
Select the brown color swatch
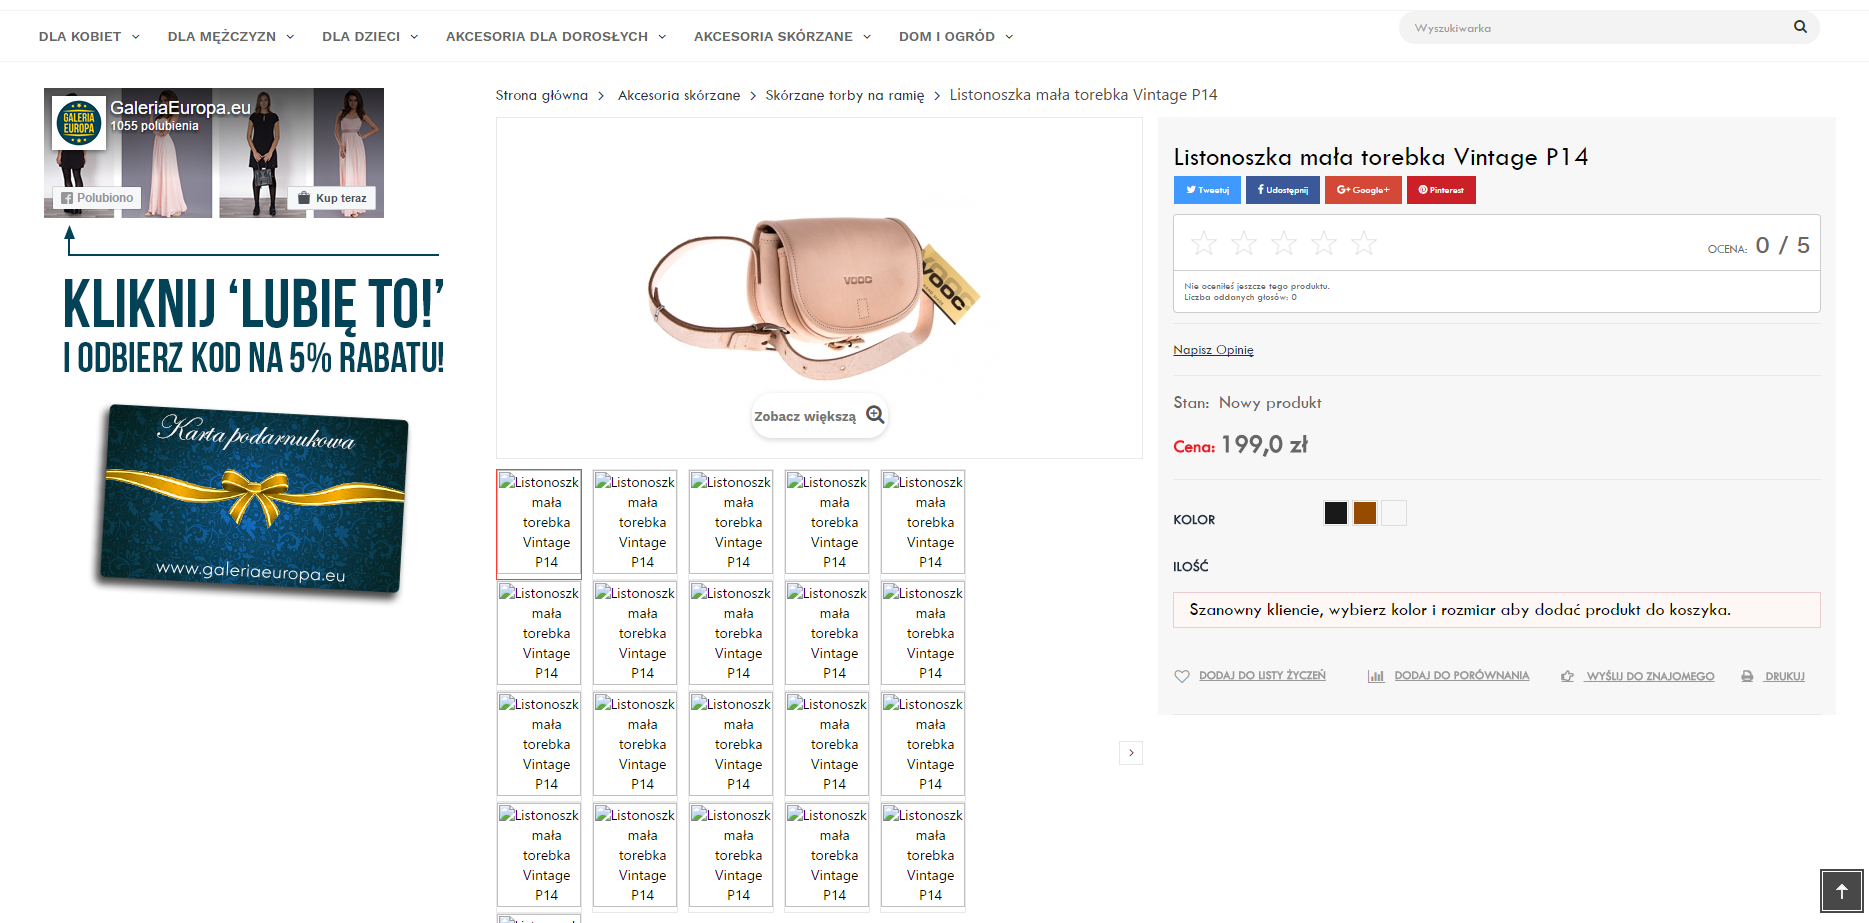(x=1365, y=513)
